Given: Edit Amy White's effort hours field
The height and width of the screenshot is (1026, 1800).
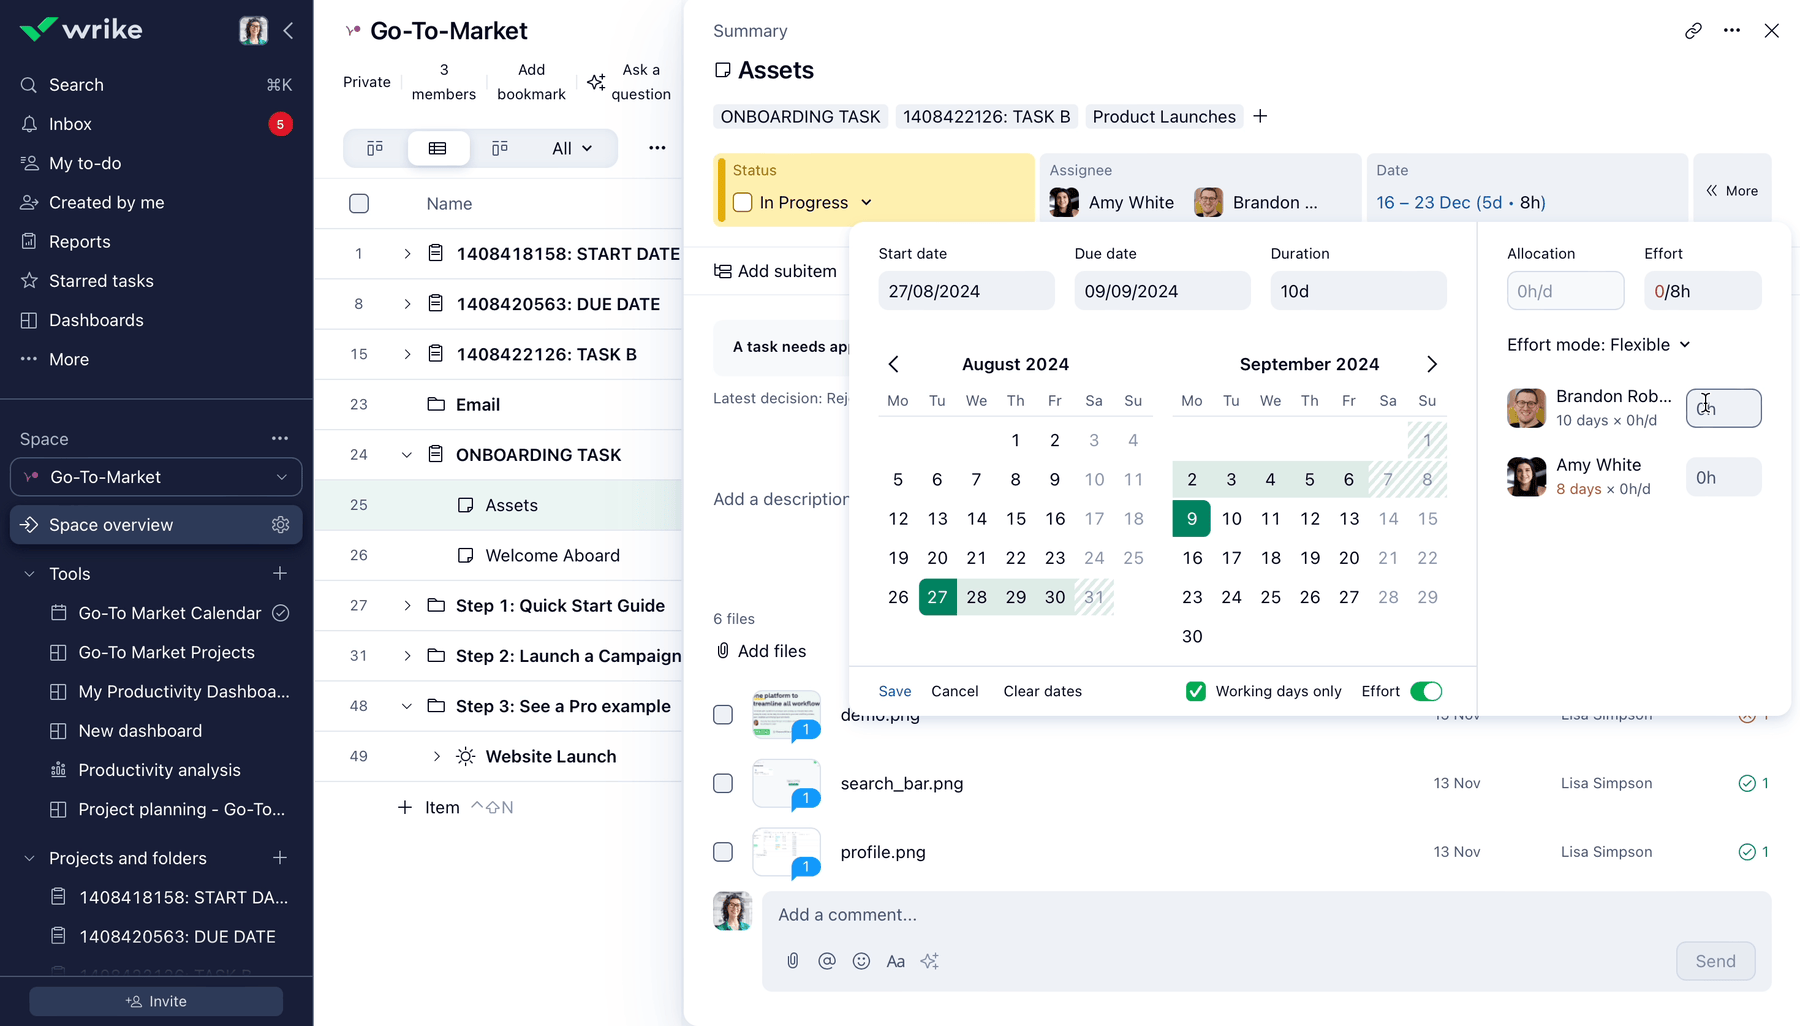Looking at the screenshot, I should pyautogui.click(x=1723, y=477).
